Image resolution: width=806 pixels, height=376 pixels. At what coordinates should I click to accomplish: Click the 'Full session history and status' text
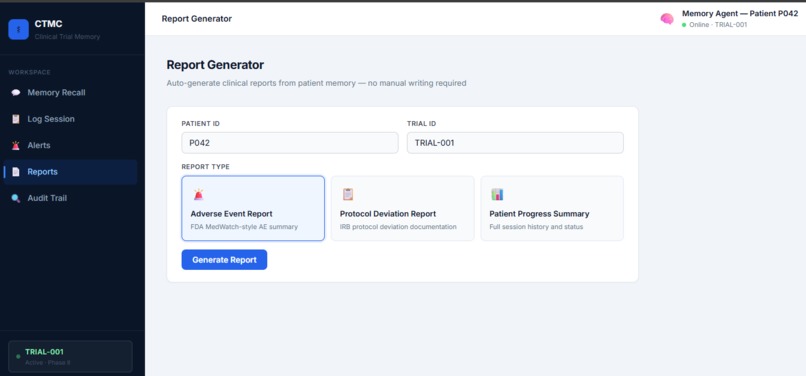pyautogui.click(x=536, y=227)
